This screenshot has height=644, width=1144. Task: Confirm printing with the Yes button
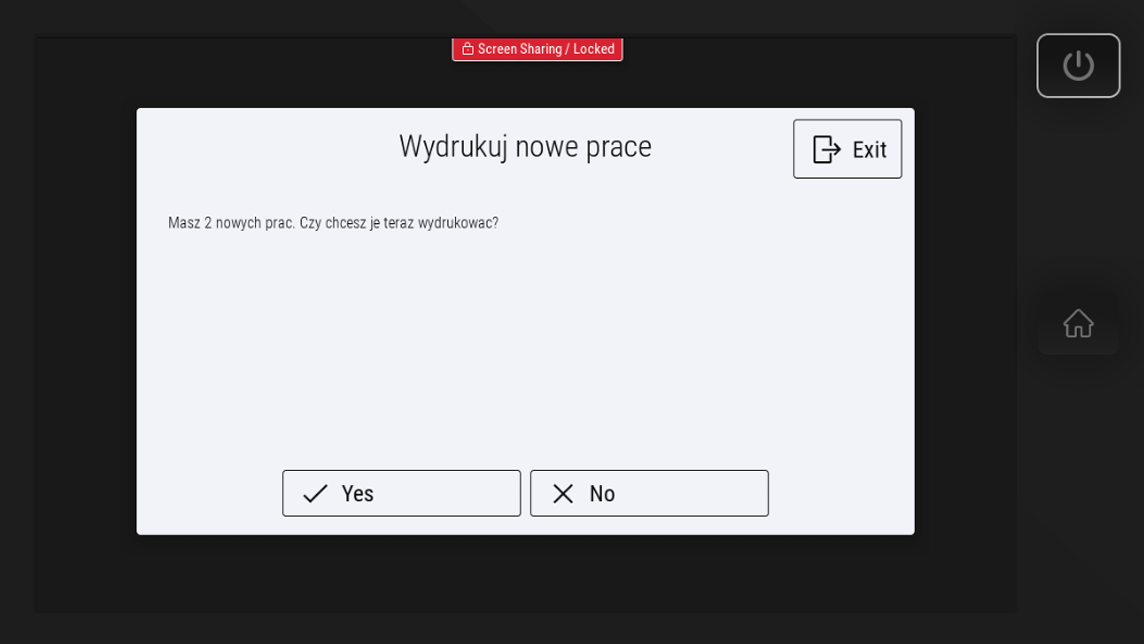tap(401, 493)
